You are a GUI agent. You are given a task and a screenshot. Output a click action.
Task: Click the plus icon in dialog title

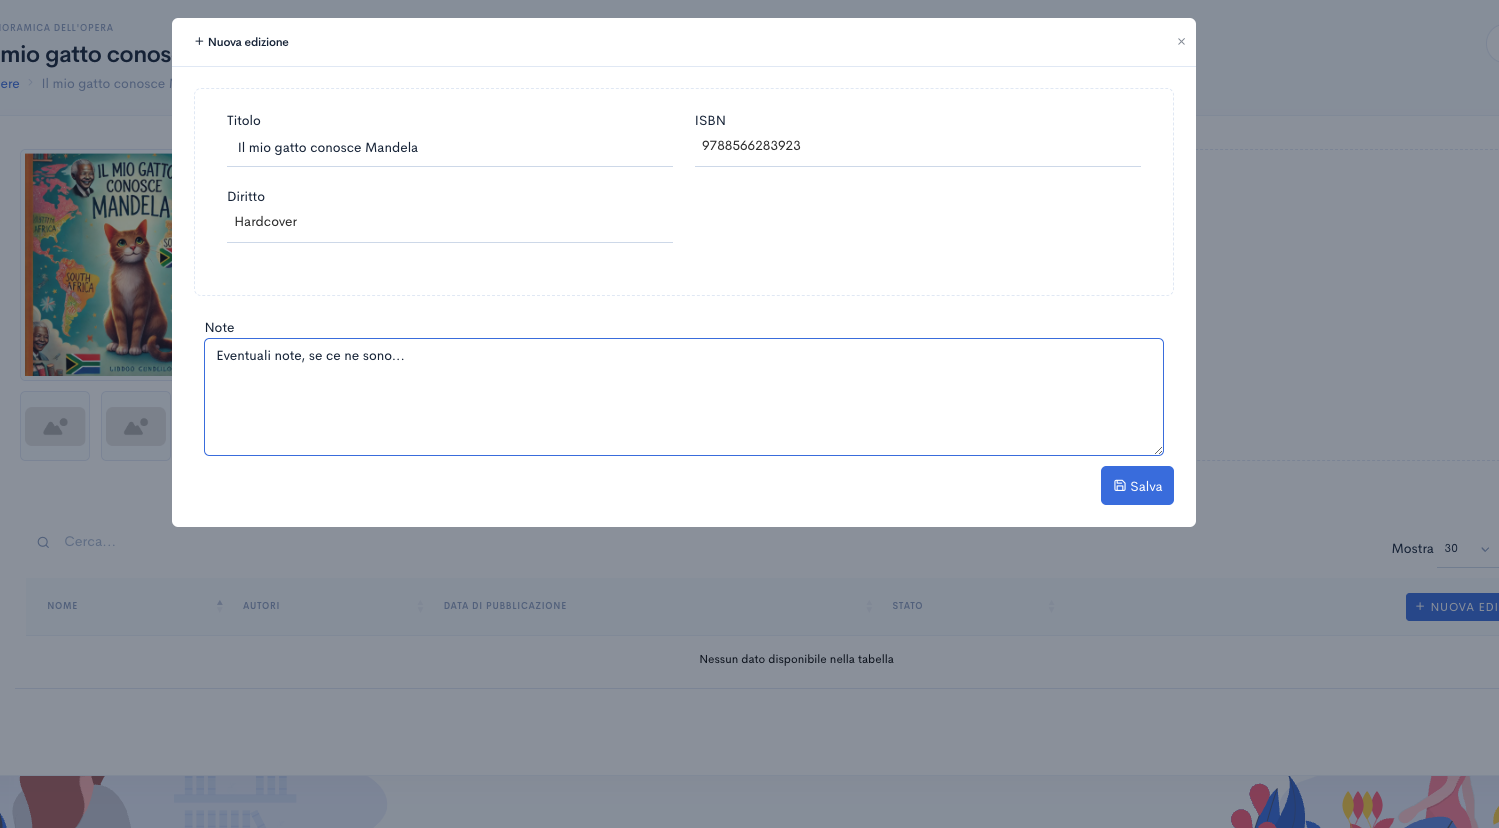[199, 42]
